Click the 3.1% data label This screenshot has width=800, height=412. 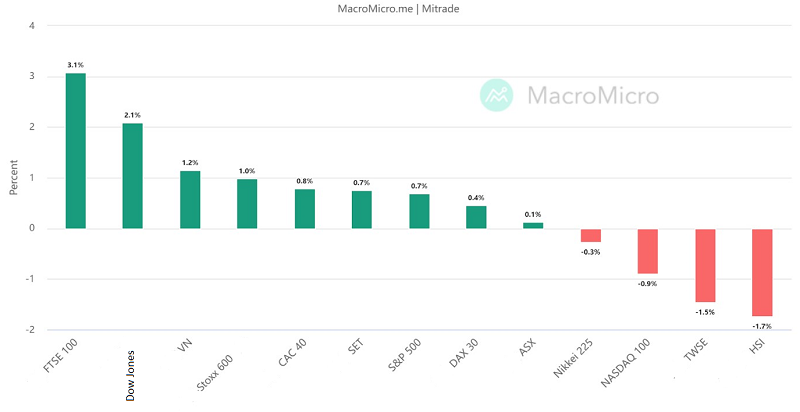tap(76, 64)
